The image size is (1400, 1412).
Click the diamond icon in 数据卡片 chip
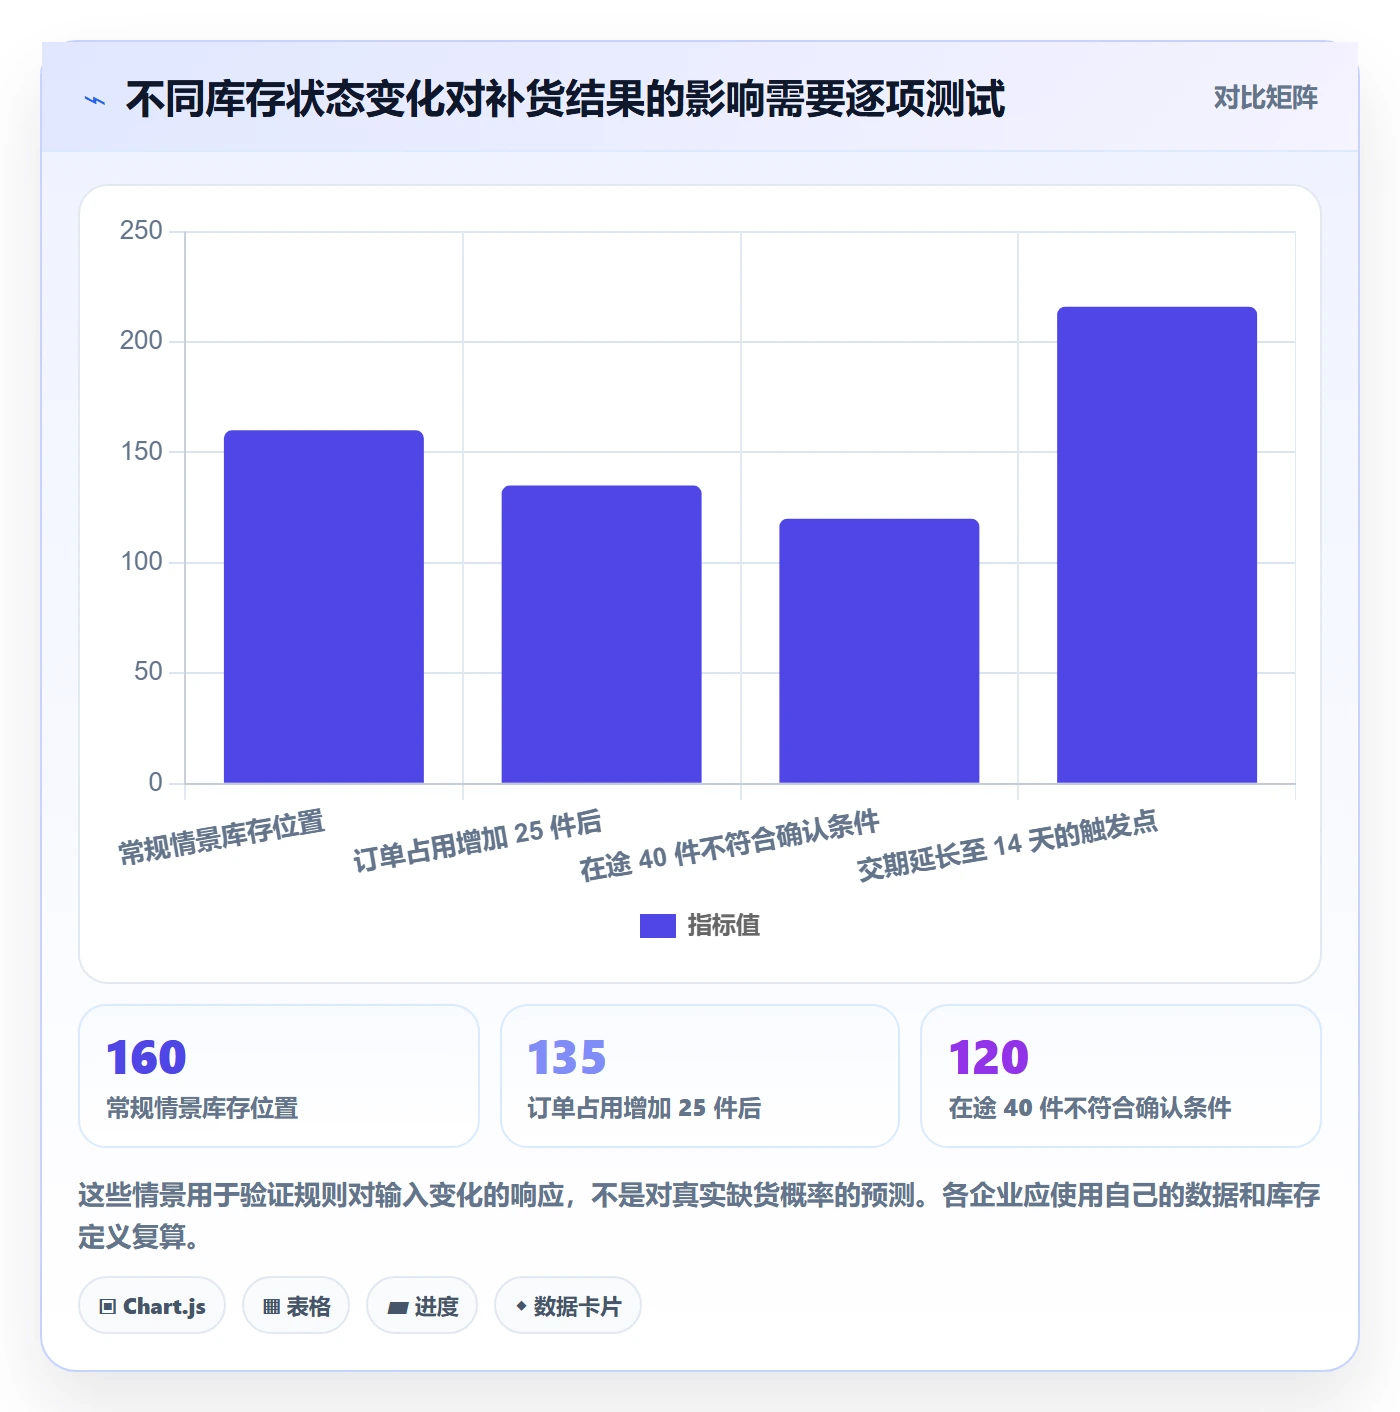pos(521,1306)
